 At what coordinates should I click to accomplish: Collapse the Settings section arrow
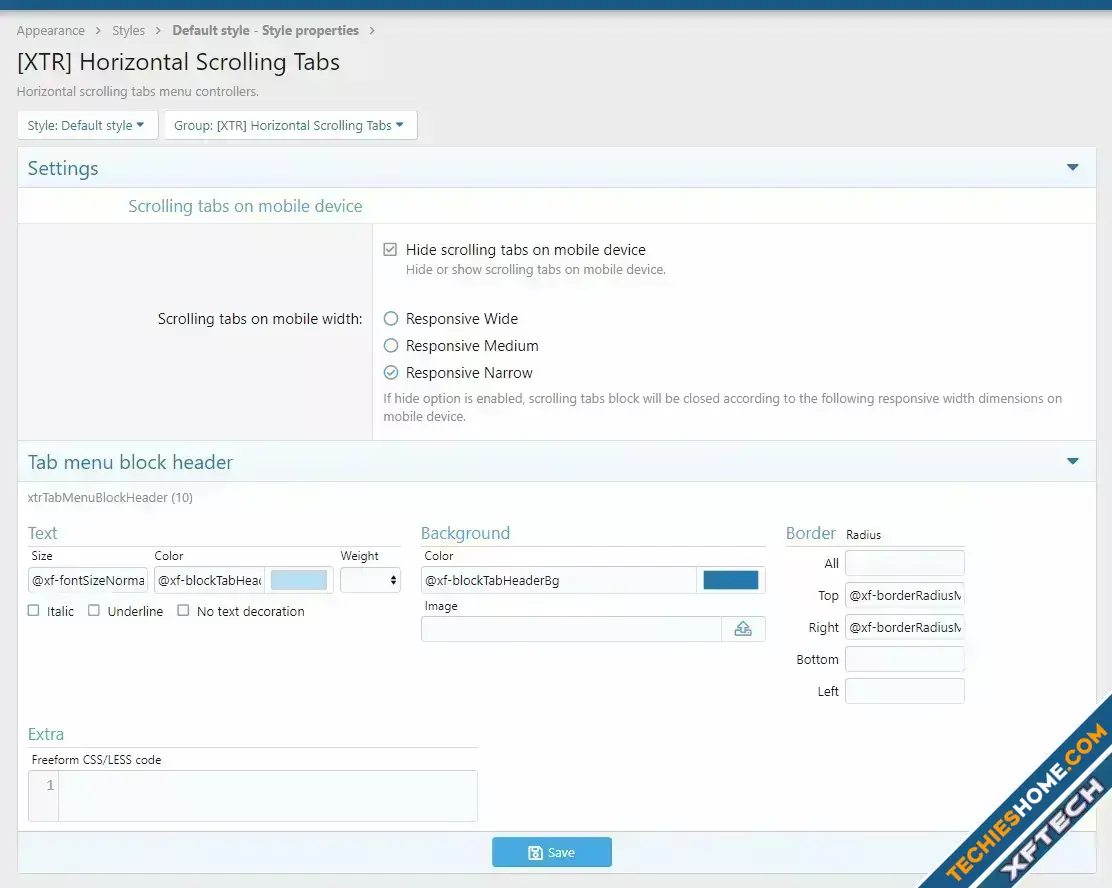(1072, 168)
